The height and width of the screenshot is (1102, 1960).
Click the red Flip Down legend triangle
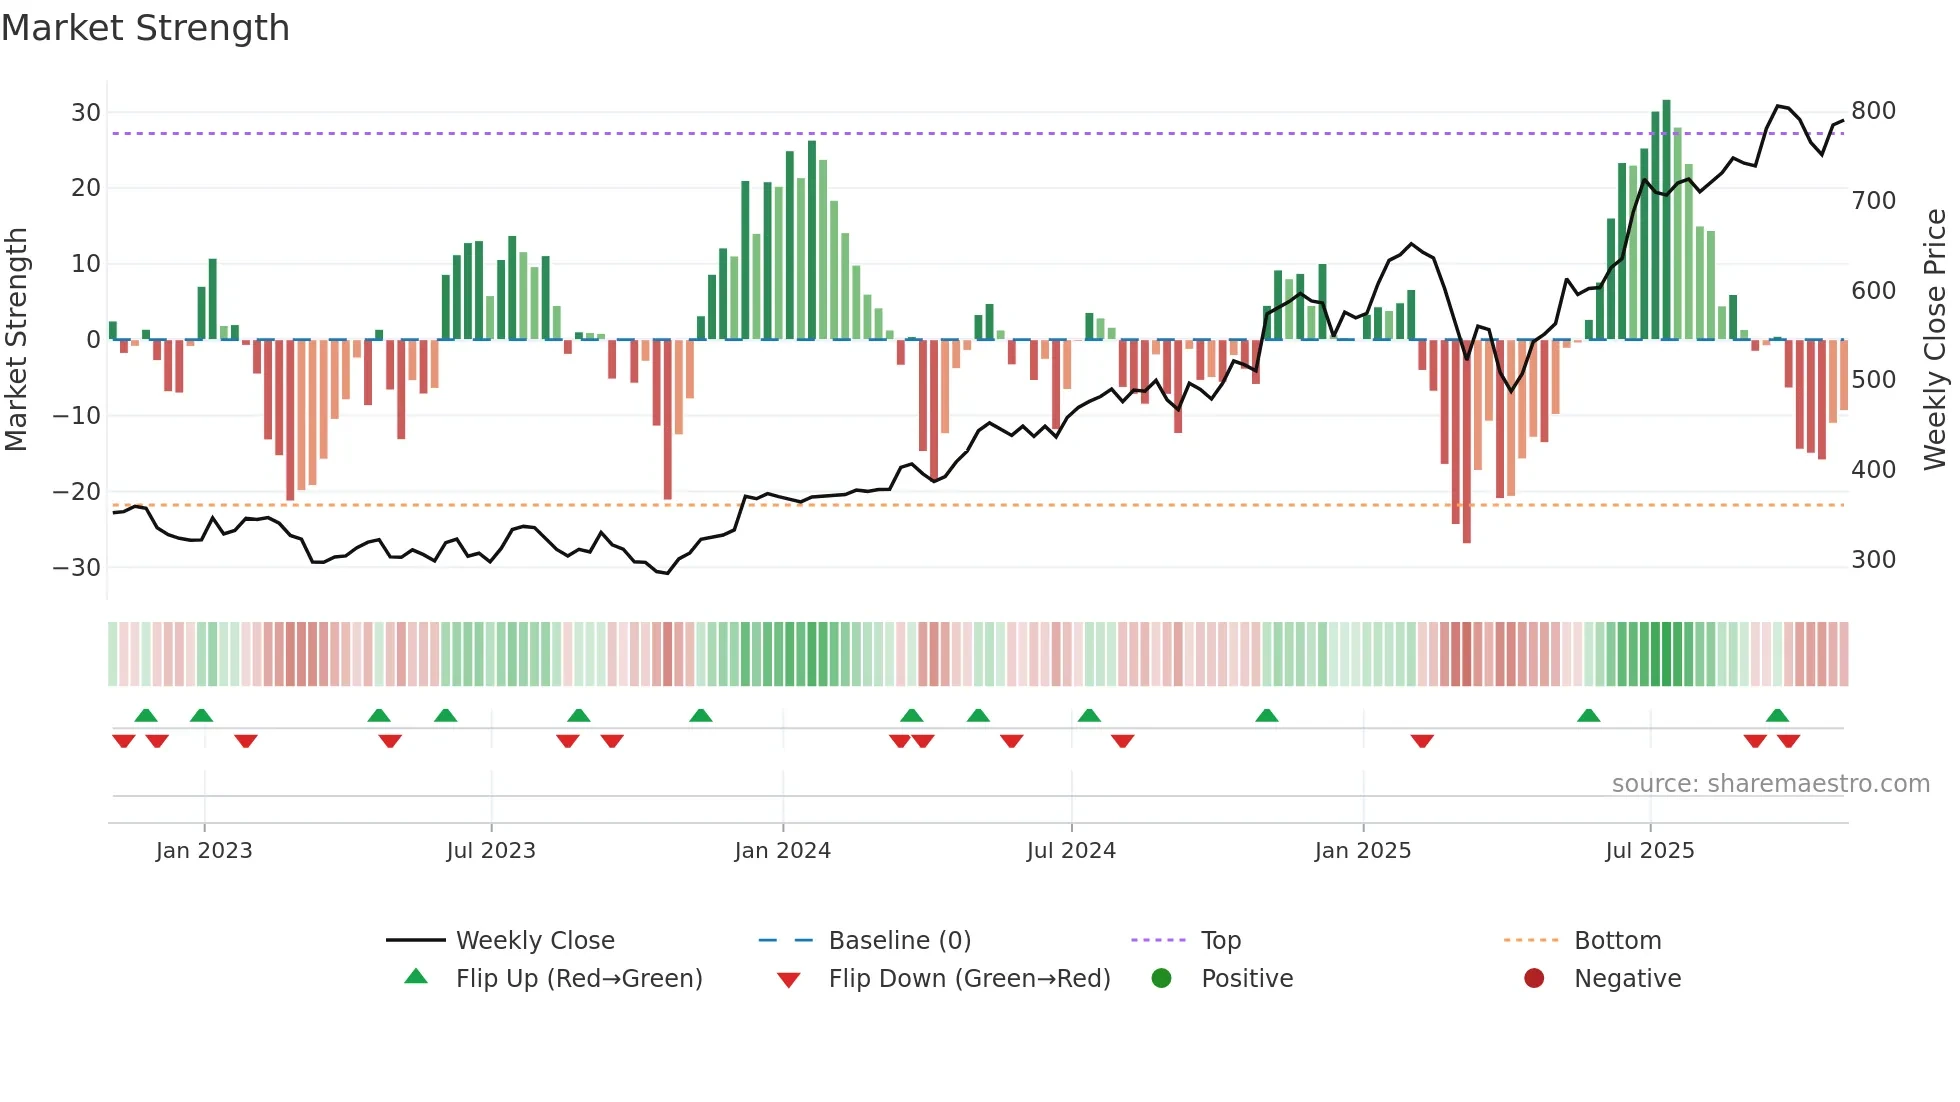(788, 979)
